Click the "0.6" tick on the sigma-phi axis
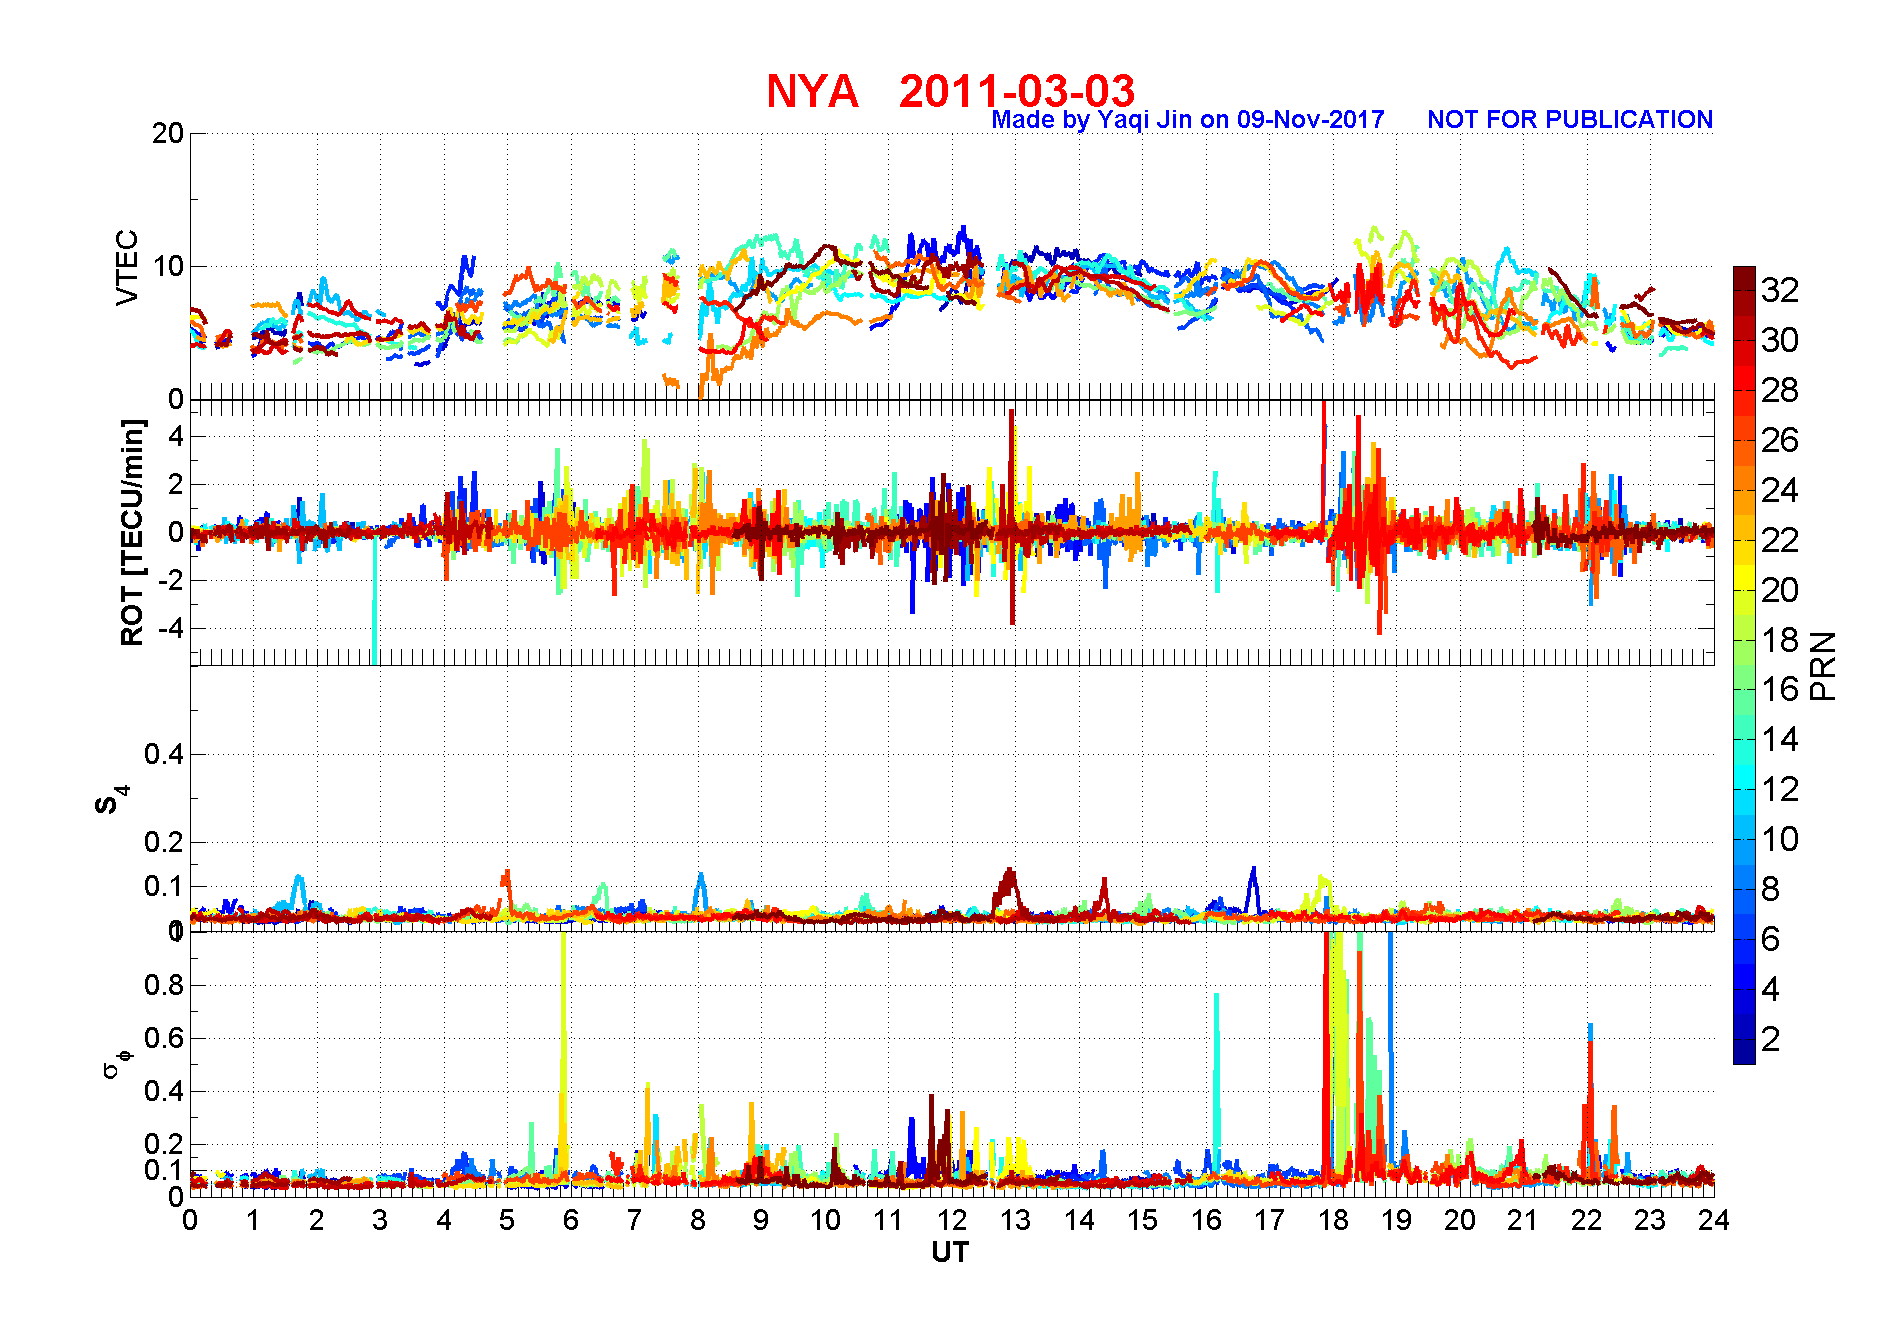The width and height of the screenshot is (1904, 1330). pyautogui.click(x=164, y=1038)
